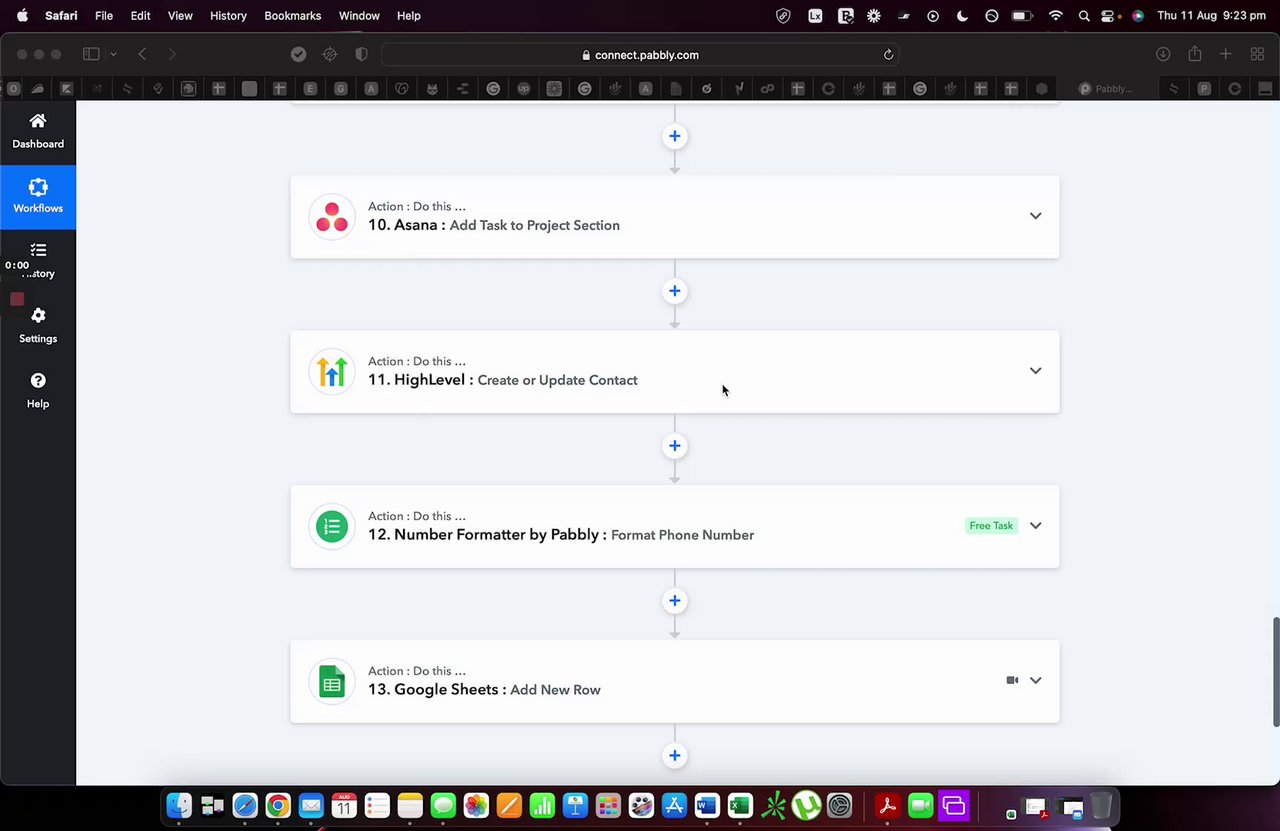Open the Safari menu in menu bar
The height and width of the screenshot is (831, 1280).
[61, 16]
